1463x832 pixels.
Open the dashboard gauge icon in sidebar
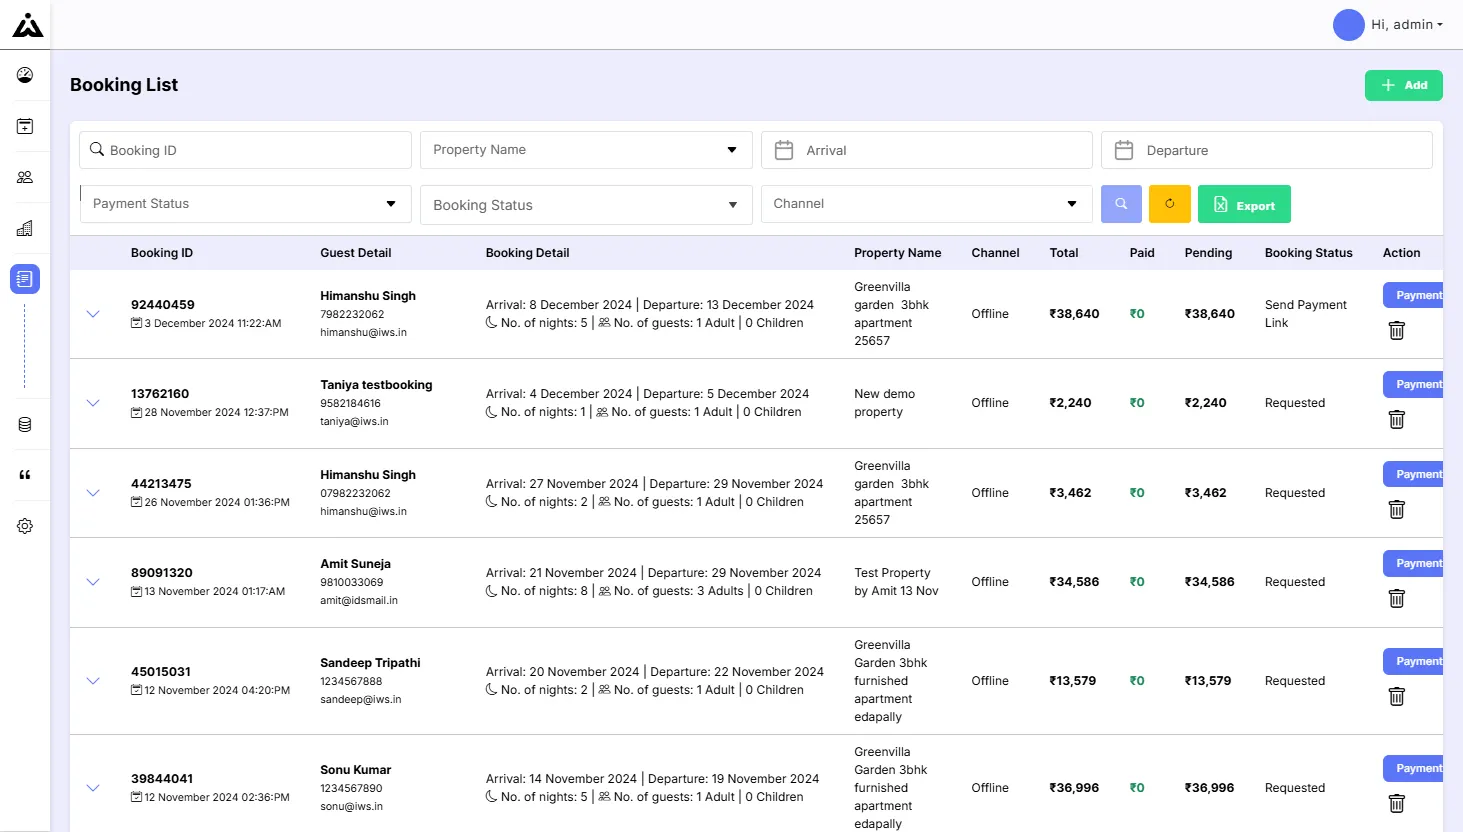[x=25, y=75]
